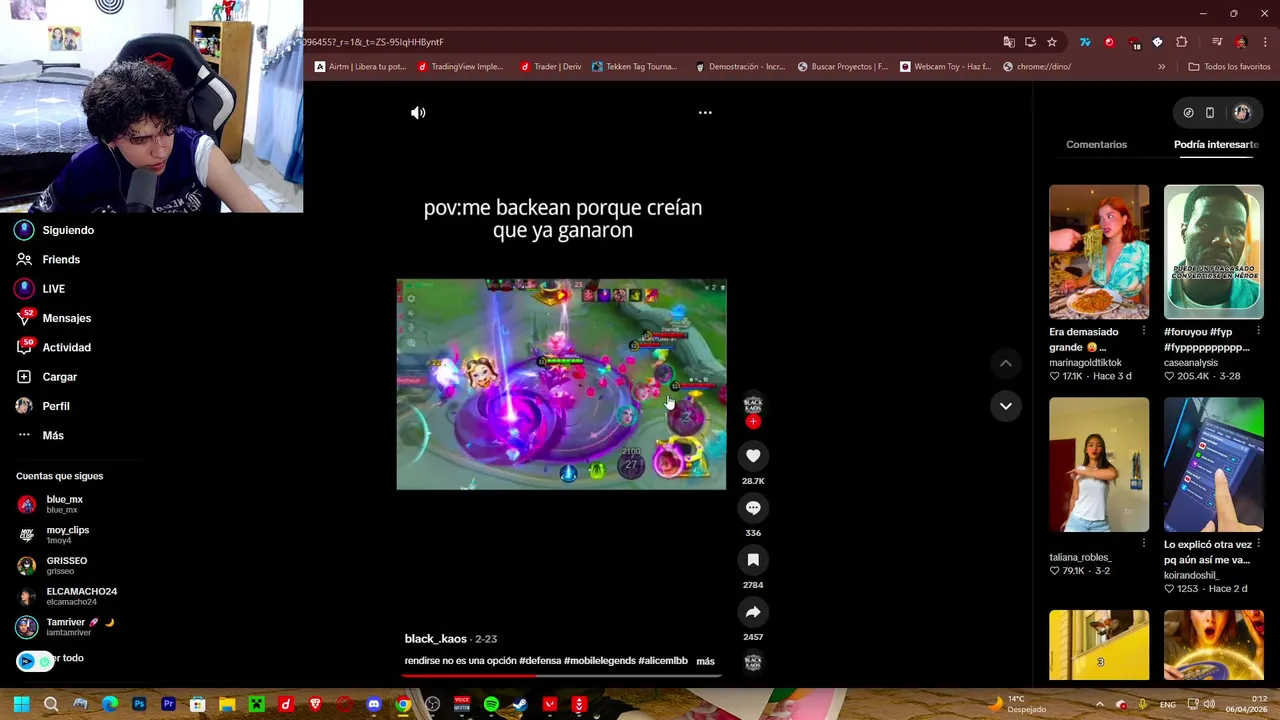1280x720 pixels.
Task: Open the black_.kaos author name
Action: point(436,639)
